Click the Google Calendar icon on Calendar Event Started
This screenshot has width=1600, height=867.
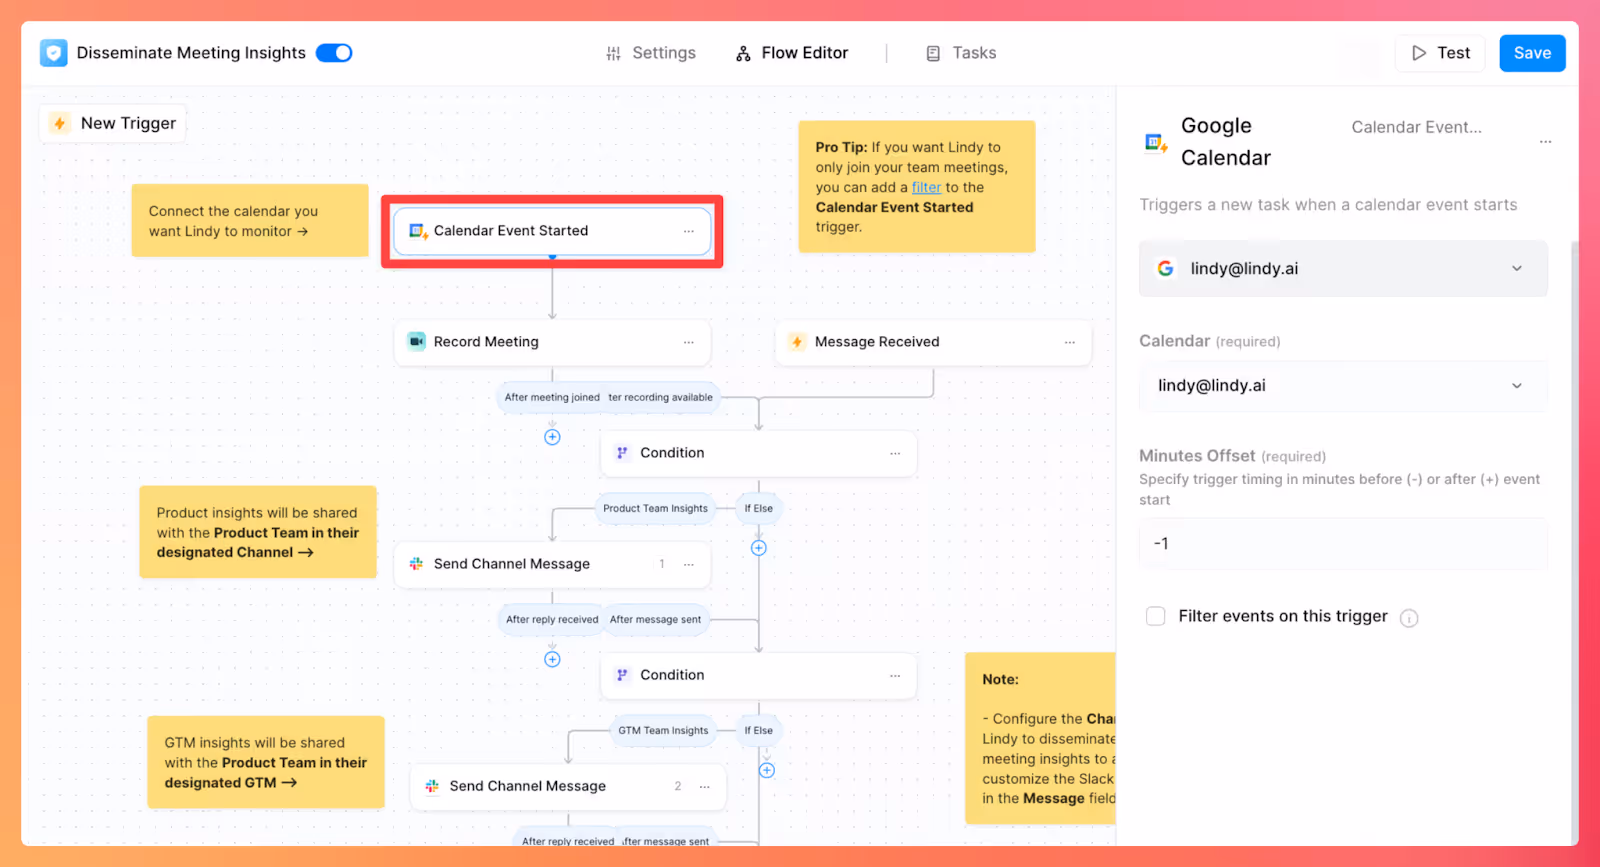pyautogui.click(x=418, y=231)
